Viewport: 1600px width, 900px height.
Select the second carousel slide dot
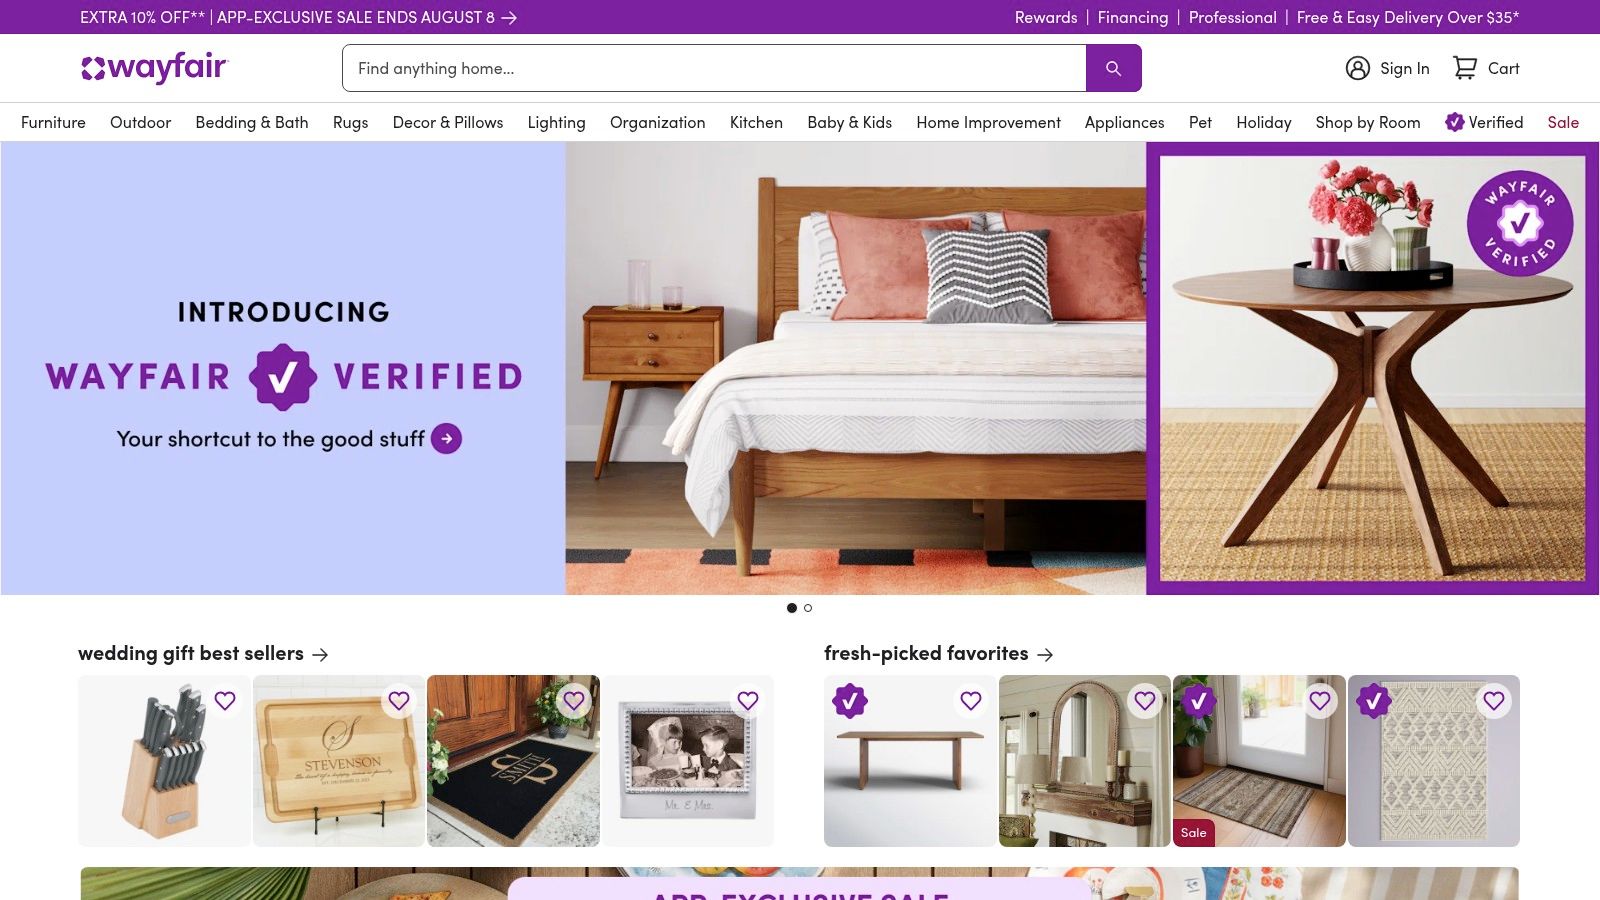[x=808, y=608]
